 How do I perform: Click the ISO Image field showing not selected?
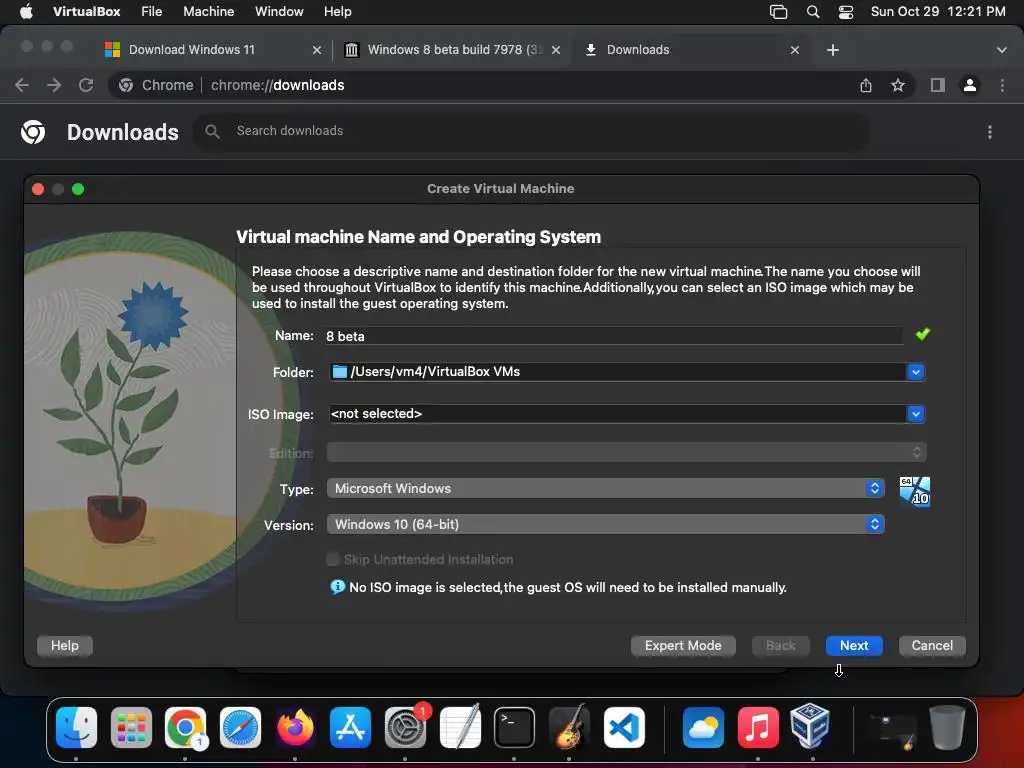pyautogui.click(x=617, y=414)
